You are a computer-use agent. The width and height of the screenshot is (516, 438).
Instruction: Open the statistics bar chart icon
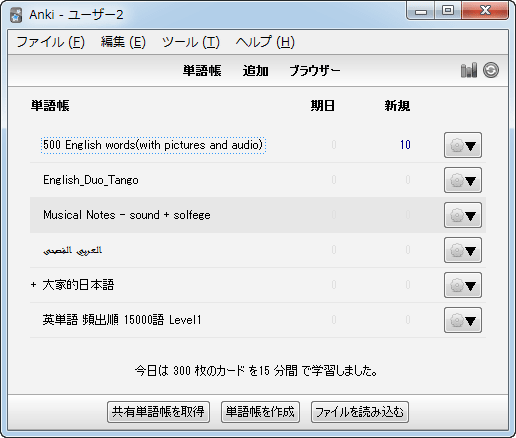click(469, 70)
